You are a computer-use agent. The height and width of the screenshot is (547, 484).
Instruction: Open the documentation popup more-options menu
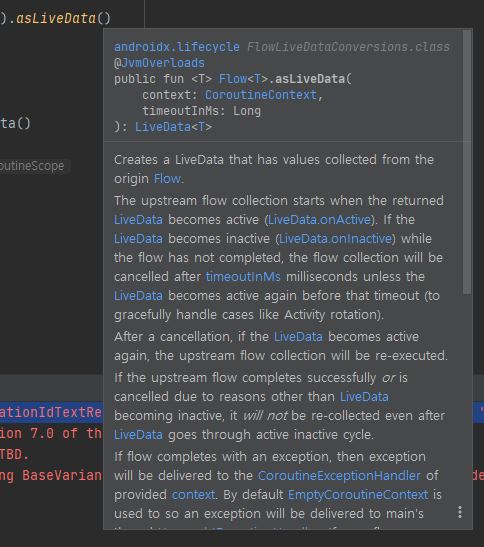[x=460, y=512]
